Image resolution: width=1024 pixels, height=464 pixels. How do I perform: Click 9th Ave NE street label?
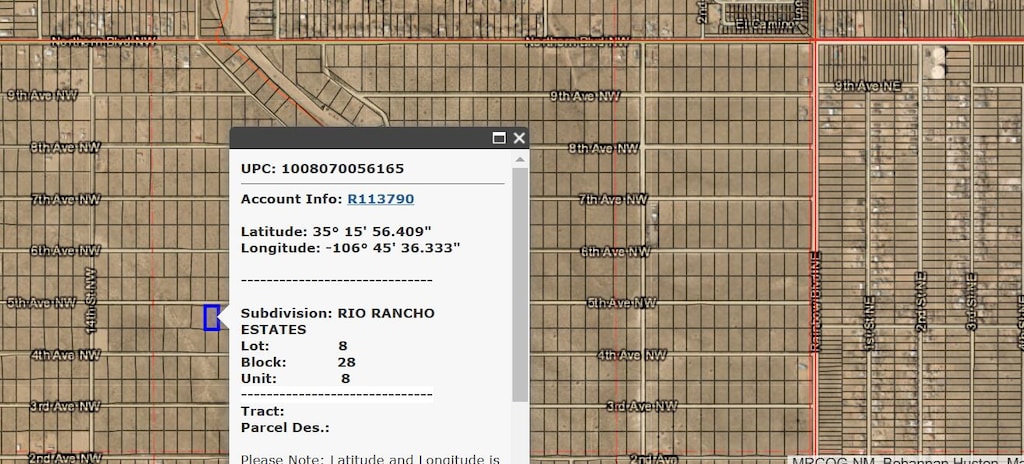pos(868,86)
